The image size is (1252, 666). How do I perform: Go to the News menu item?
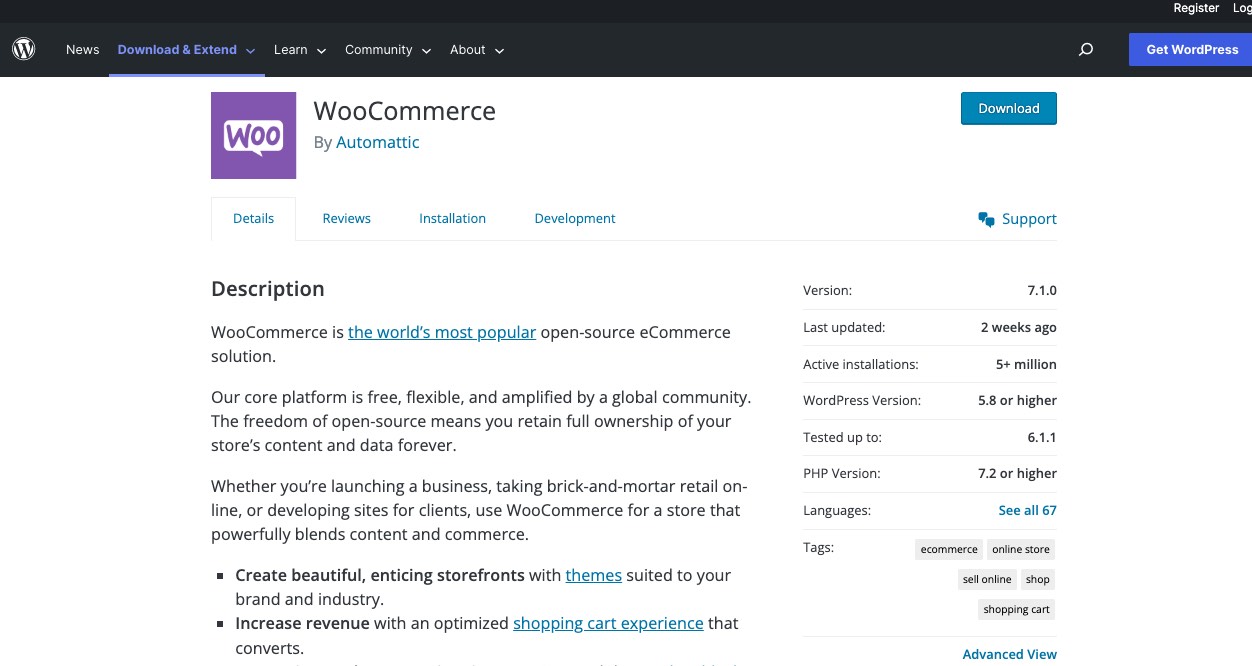tap(83, 50)
